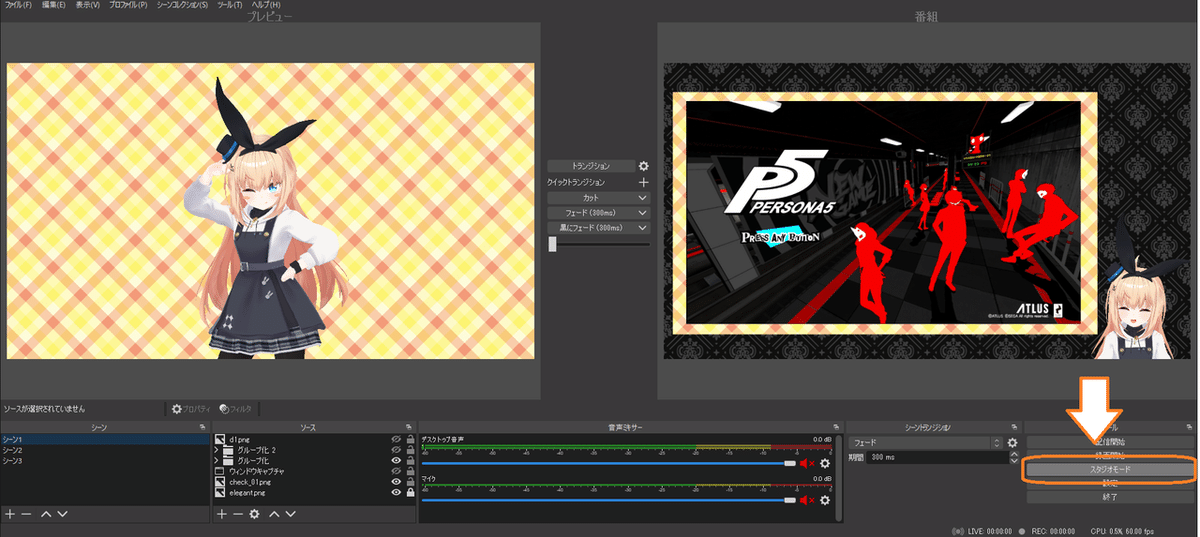Undock the 音声ミキサー panel via header icon

837,427
